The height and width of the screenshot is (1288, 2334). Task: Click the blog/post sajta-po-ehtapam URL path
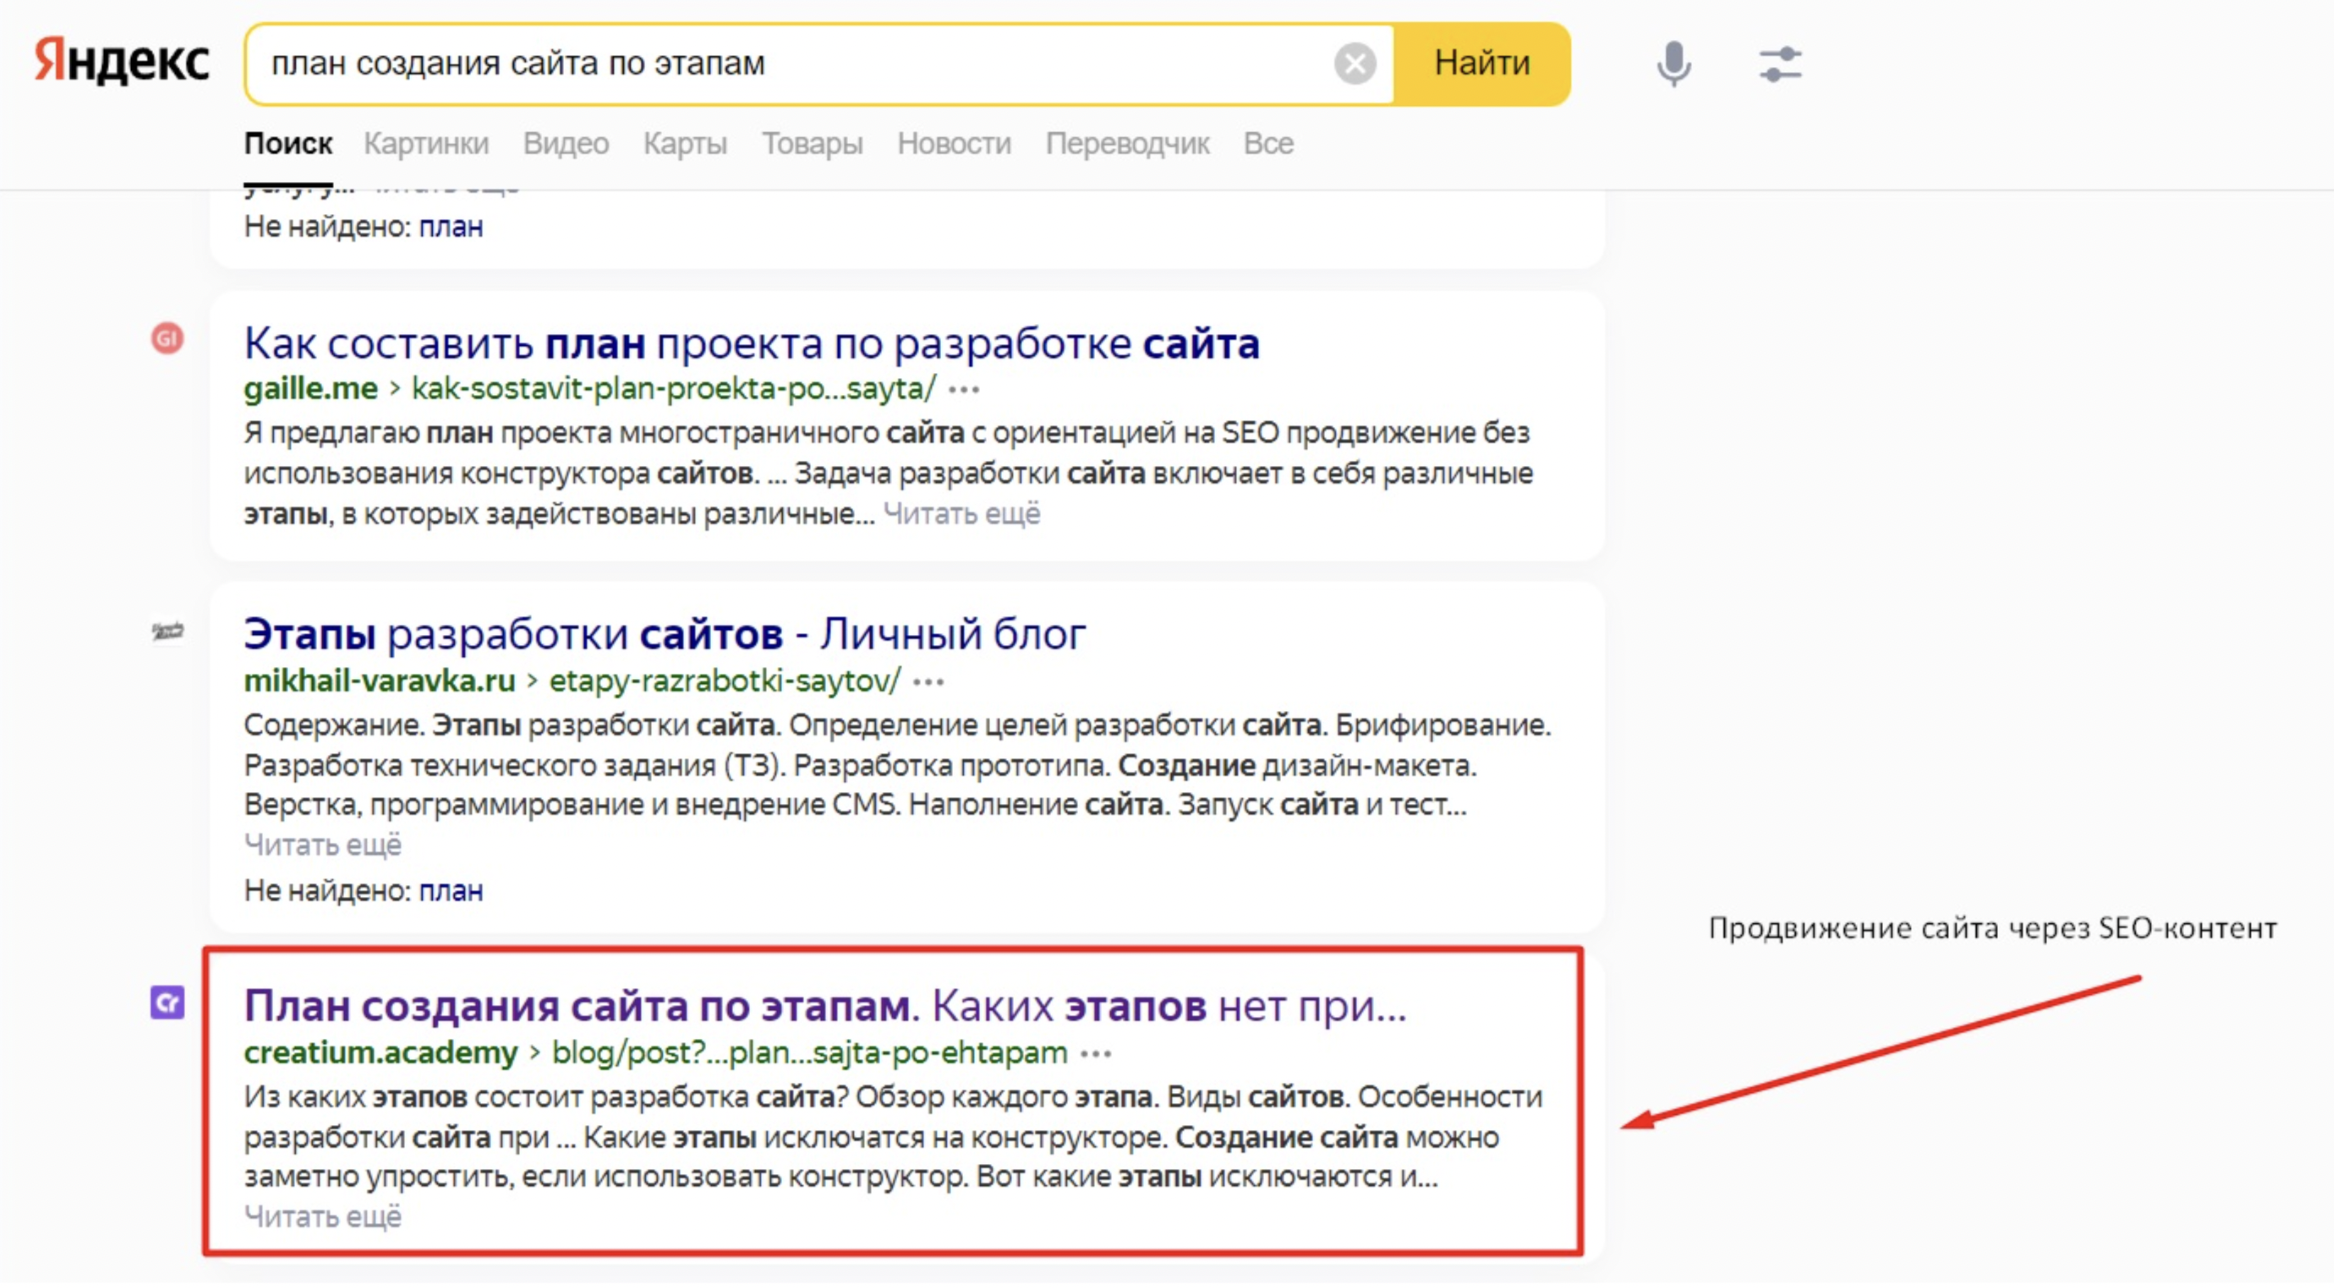tap(810, 1053)
